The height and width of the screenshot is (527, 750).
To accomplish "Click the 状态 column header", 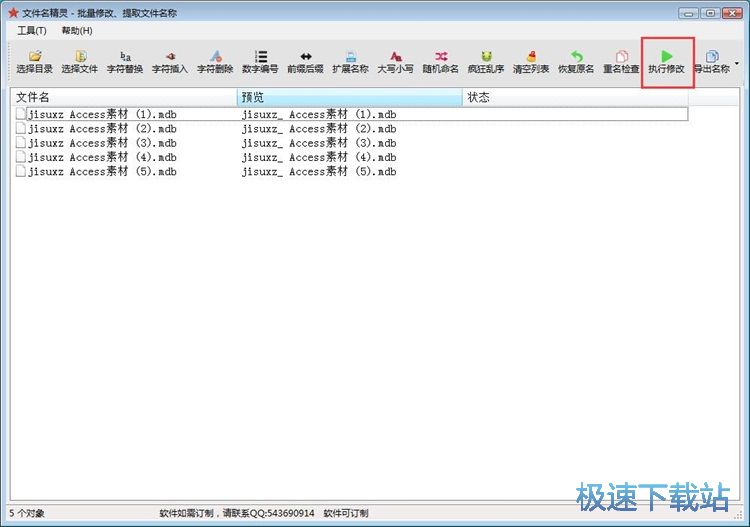I will pos(575,97).
